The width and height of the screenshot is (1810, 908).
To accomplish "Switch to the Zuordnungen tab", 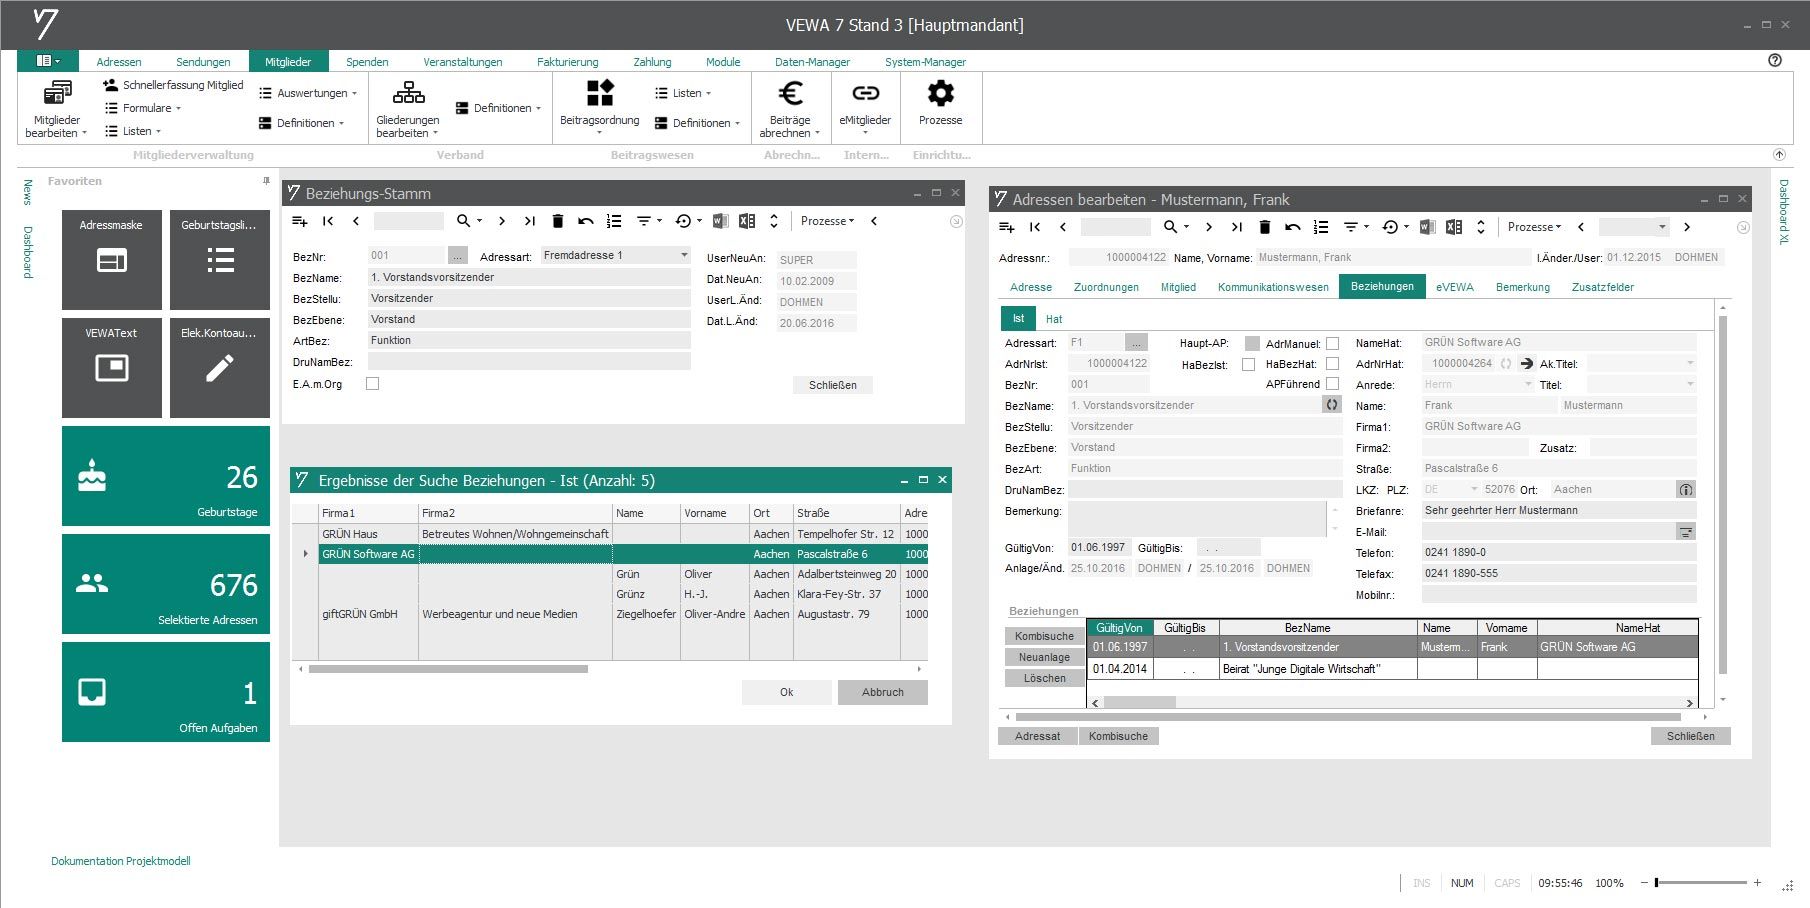I will (x=1106, y=287).
